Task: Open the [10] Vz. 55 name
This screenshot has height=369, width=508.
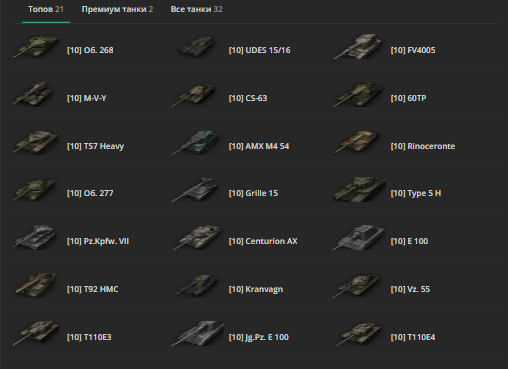Action: pyautogui.click(x=410, y=289)
